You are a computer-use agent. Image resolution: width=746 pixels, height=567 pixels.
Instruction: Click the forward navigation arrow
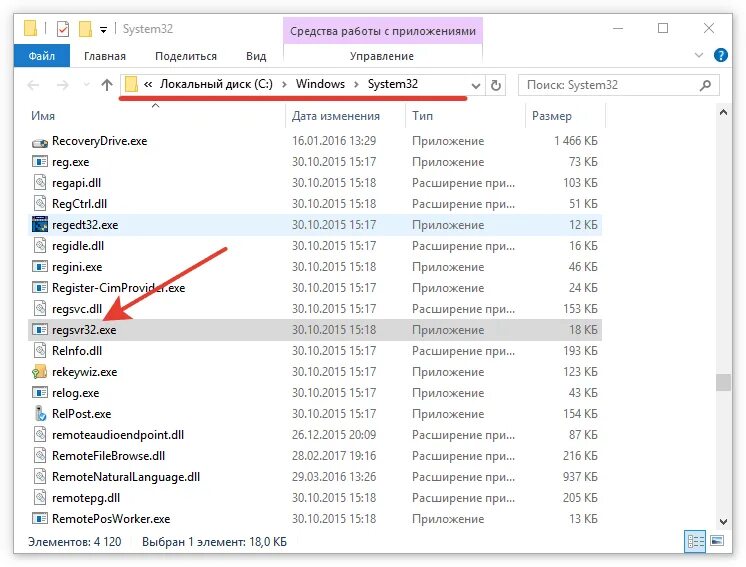pyautogui.click(x=62, y=85)
